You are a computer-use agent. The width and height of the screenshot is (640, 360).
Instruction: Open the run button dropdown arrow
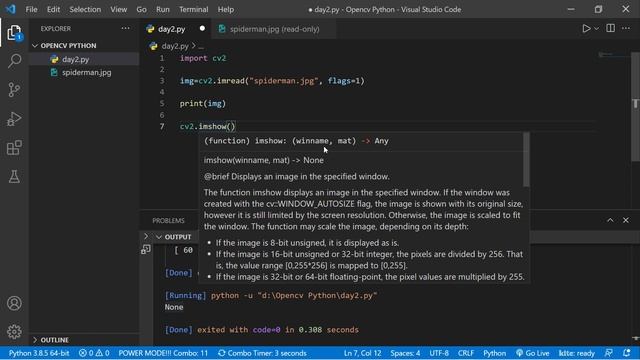(596, 29)
